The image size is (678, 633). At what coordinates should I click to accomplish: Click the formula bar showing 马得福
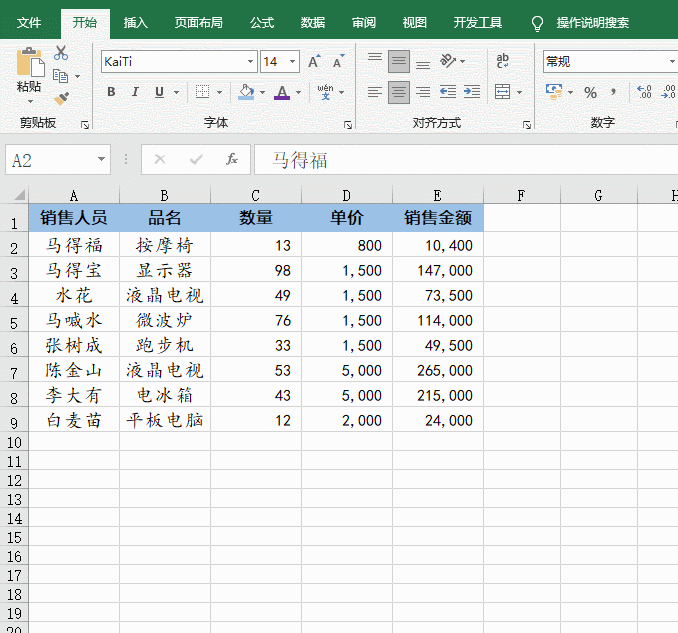(x=466, y=160)
